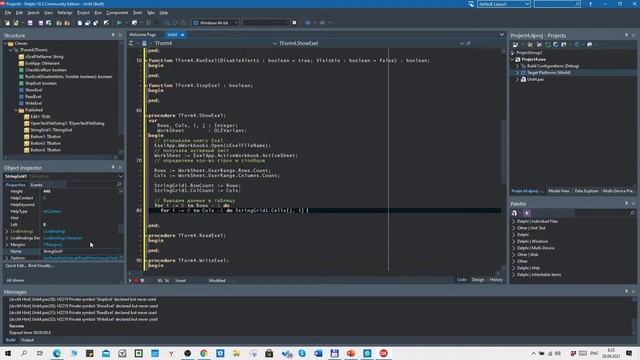Click the Open file folder icon in toolbar
Image resolution: width=640 pixels, height=360 pixels.
tap(16, 23)
